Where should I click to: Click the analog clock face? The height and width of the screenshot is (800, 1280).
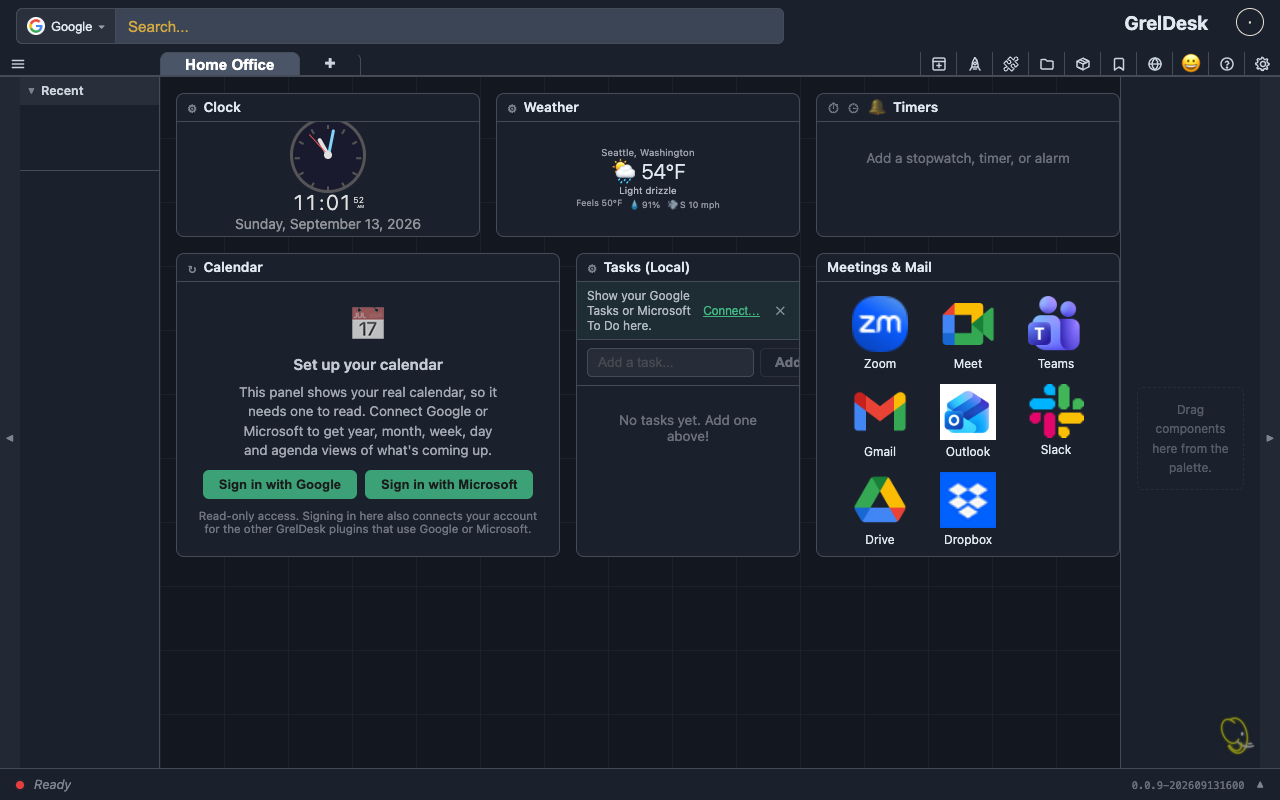[328, 156]
